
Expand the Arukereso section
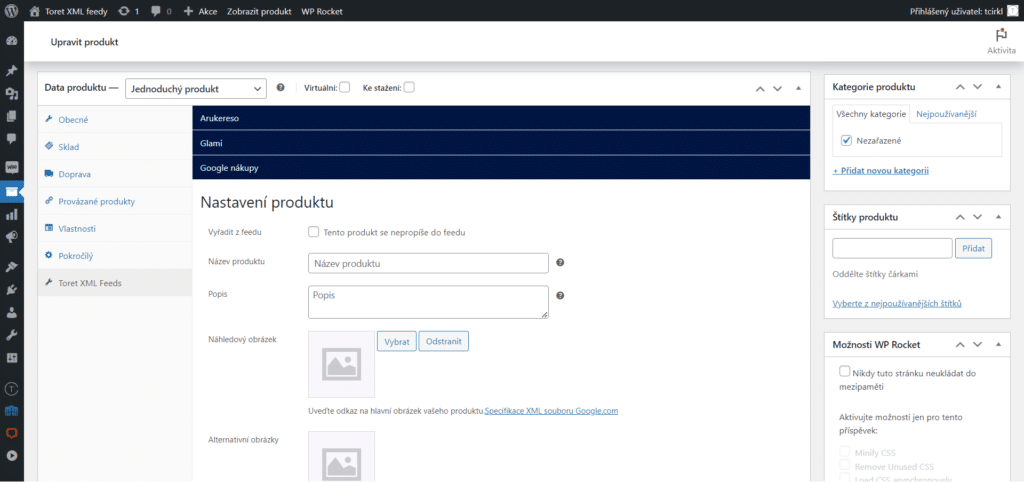pos(501,118)
